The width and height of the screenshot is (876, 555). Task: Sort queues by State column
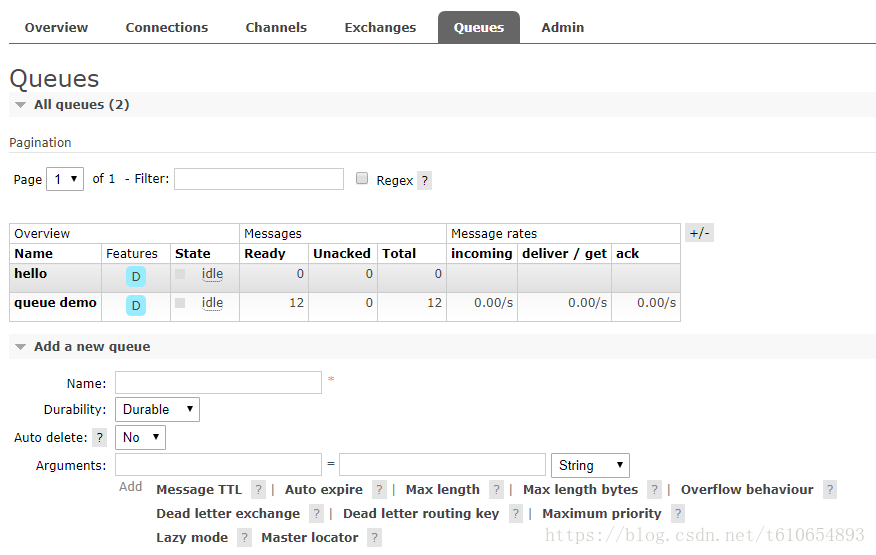193,254
